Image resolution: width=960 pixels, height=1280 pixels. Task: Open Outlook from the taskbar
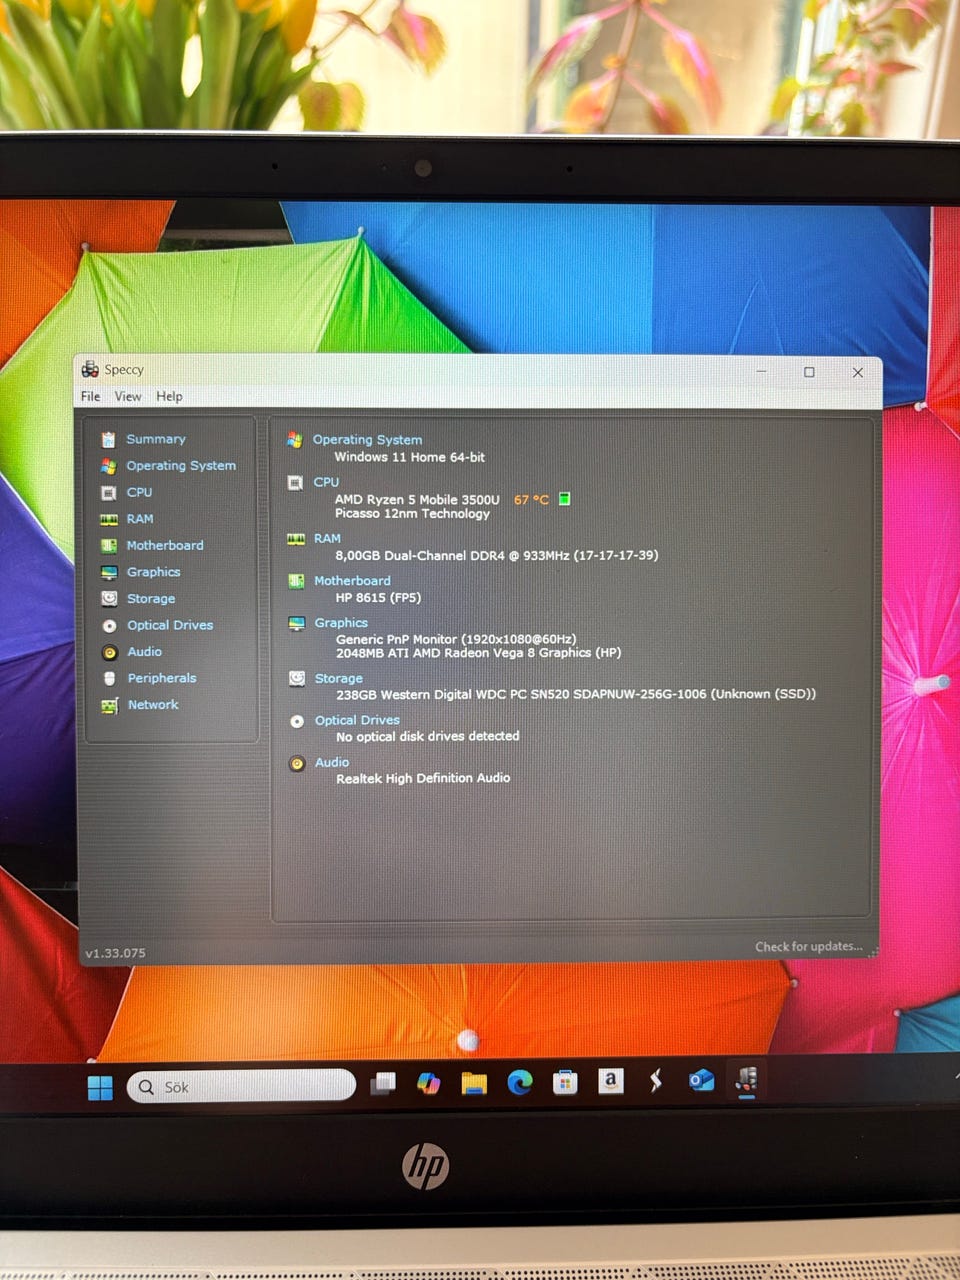pyautogui.click(x=701, y=1080)
